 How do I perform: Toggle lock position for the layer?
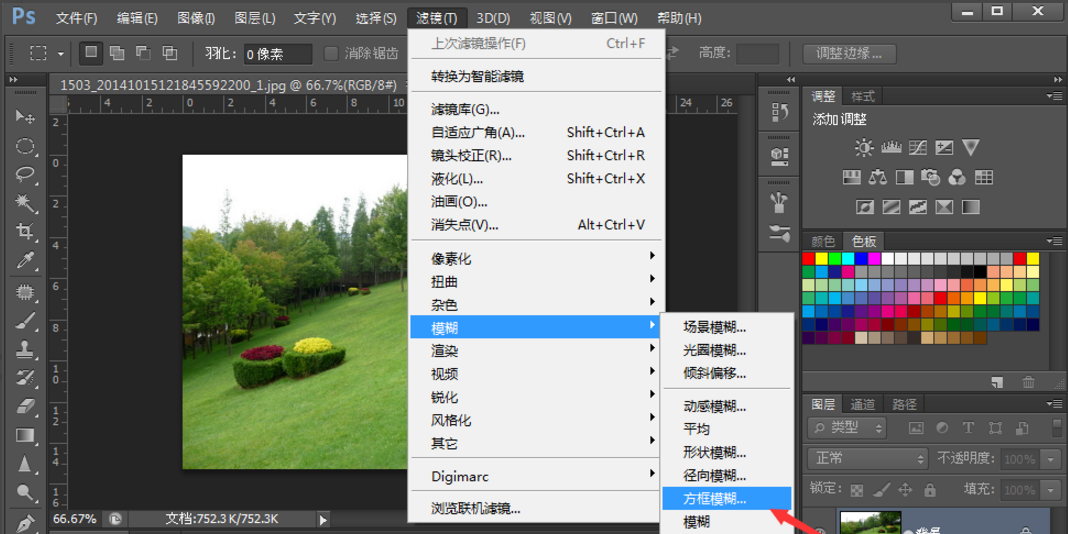pos(905,490)
